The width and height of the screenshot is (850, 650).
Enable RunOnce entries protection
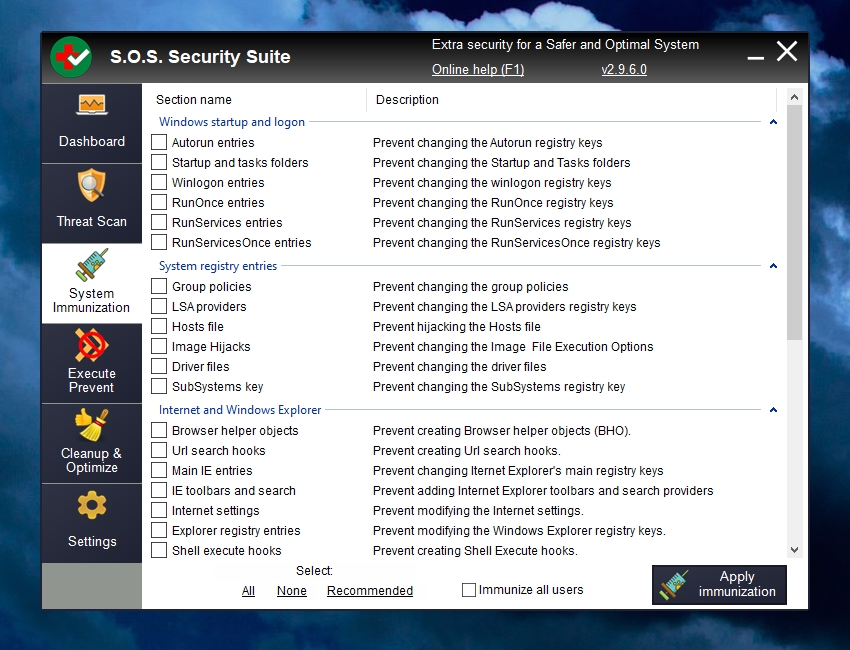tap(159, 202)
